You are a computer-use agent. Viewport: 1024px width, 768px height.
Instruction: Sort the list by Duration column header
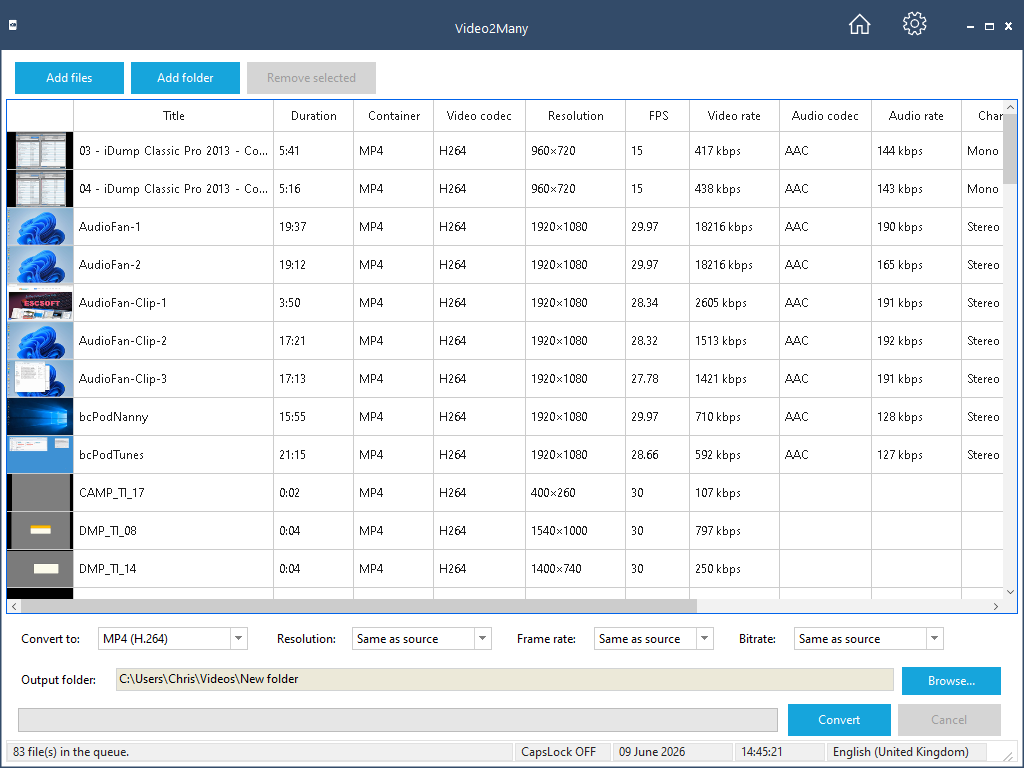(x=313, y=116)
